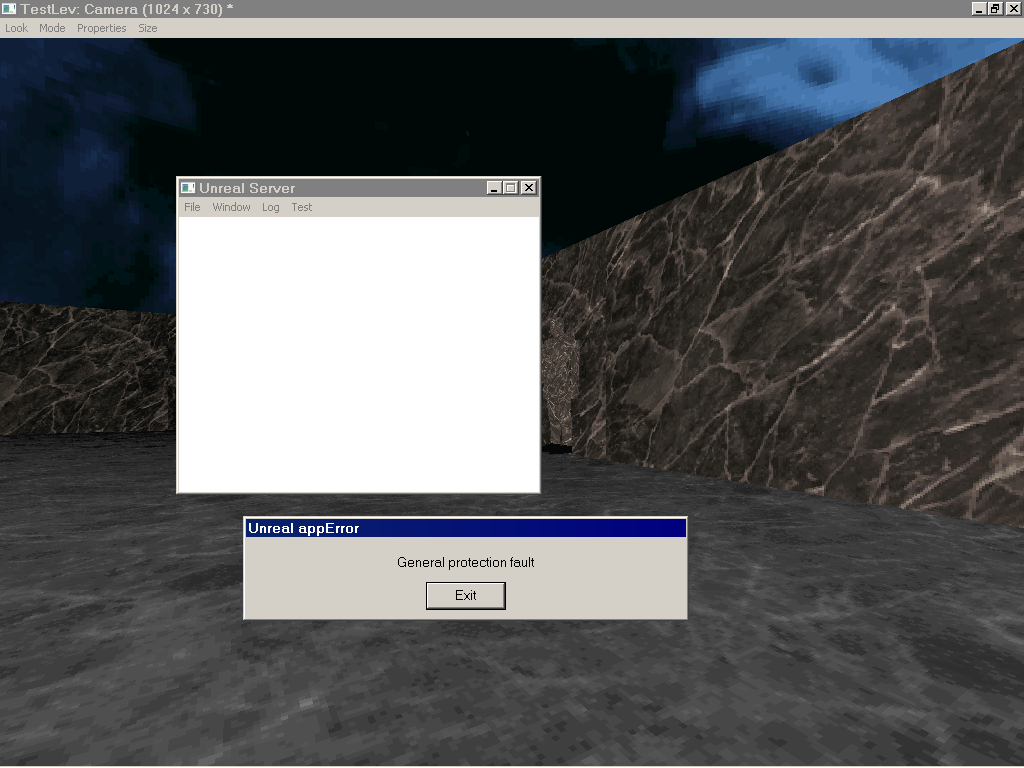The width and height of the screenshot is (1024, 768).
Task: Click the TestLev Camera window title icon
Action: (8, 8)
